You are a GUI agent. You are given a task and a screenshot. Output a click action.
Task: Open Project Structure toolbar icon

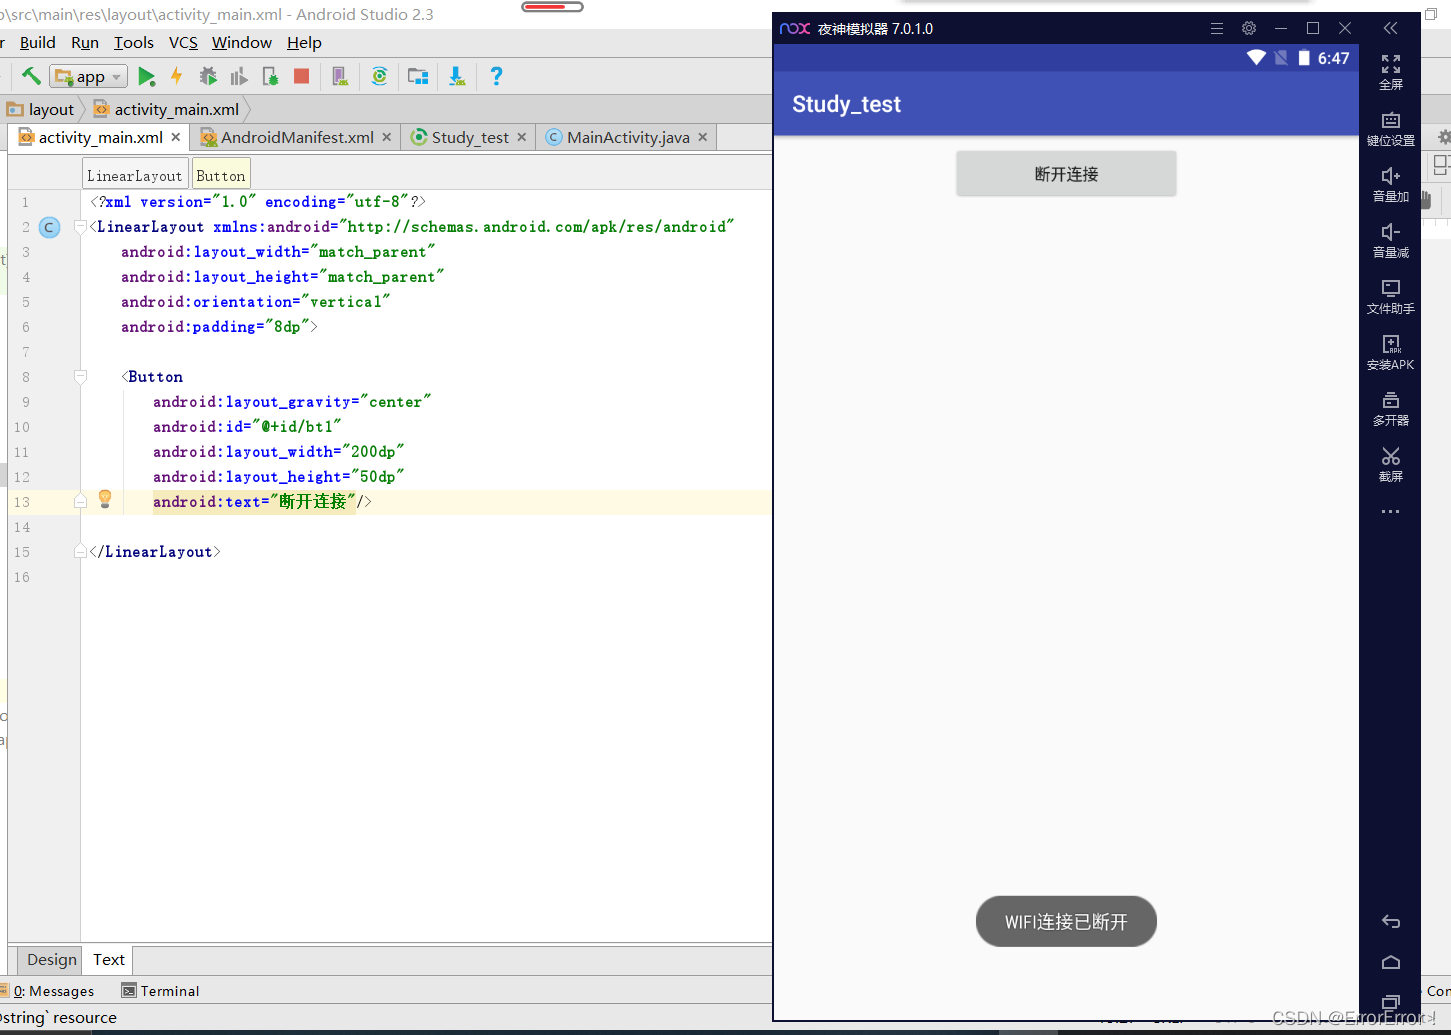(418, 76)
